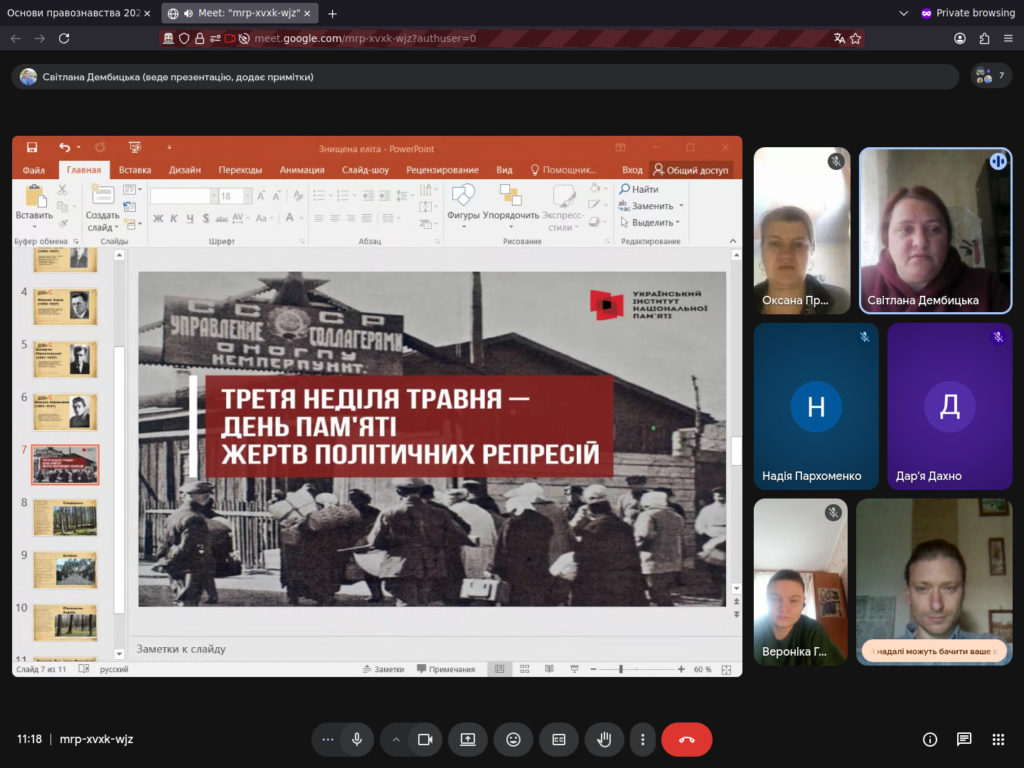
Task: Open the chat with everyone panel
Action: click(x=964, y=739)
